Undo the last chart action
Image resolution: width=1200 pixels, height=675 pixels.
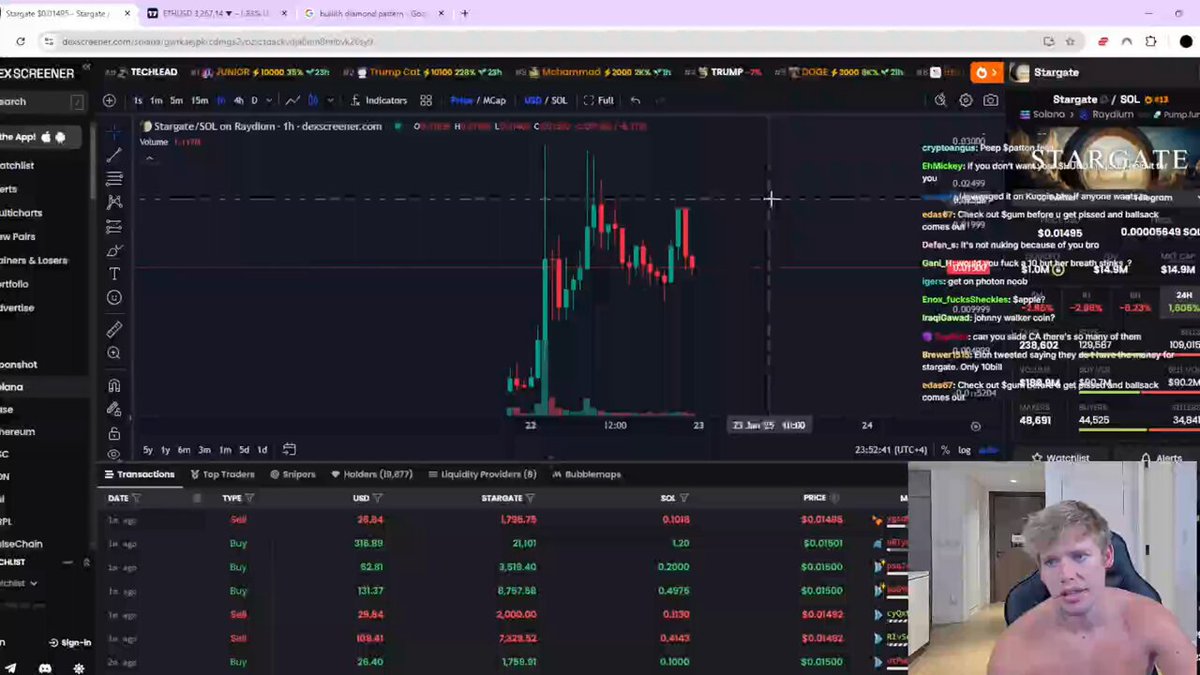tap(635, 100)
